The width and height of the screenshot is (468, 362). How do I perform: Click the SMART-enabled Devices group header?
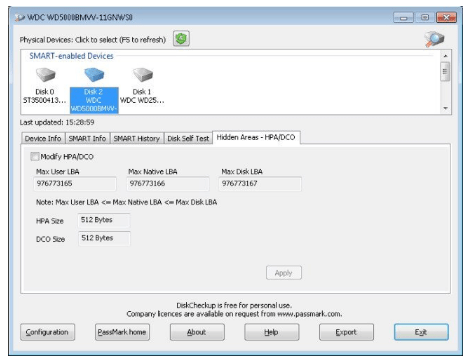[71, 56]
